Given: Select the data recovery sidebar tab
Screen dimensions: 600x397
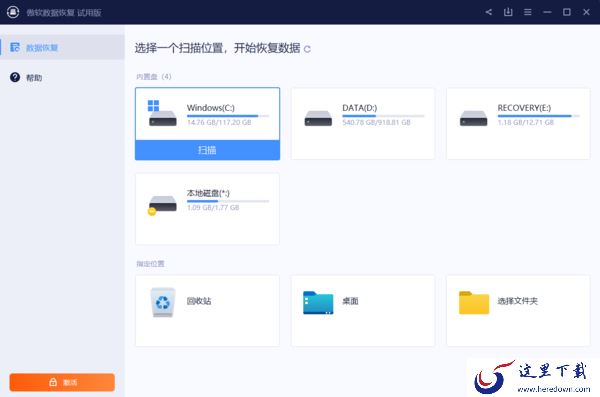Looking at the screenshot, I should (x=62, y=47).
